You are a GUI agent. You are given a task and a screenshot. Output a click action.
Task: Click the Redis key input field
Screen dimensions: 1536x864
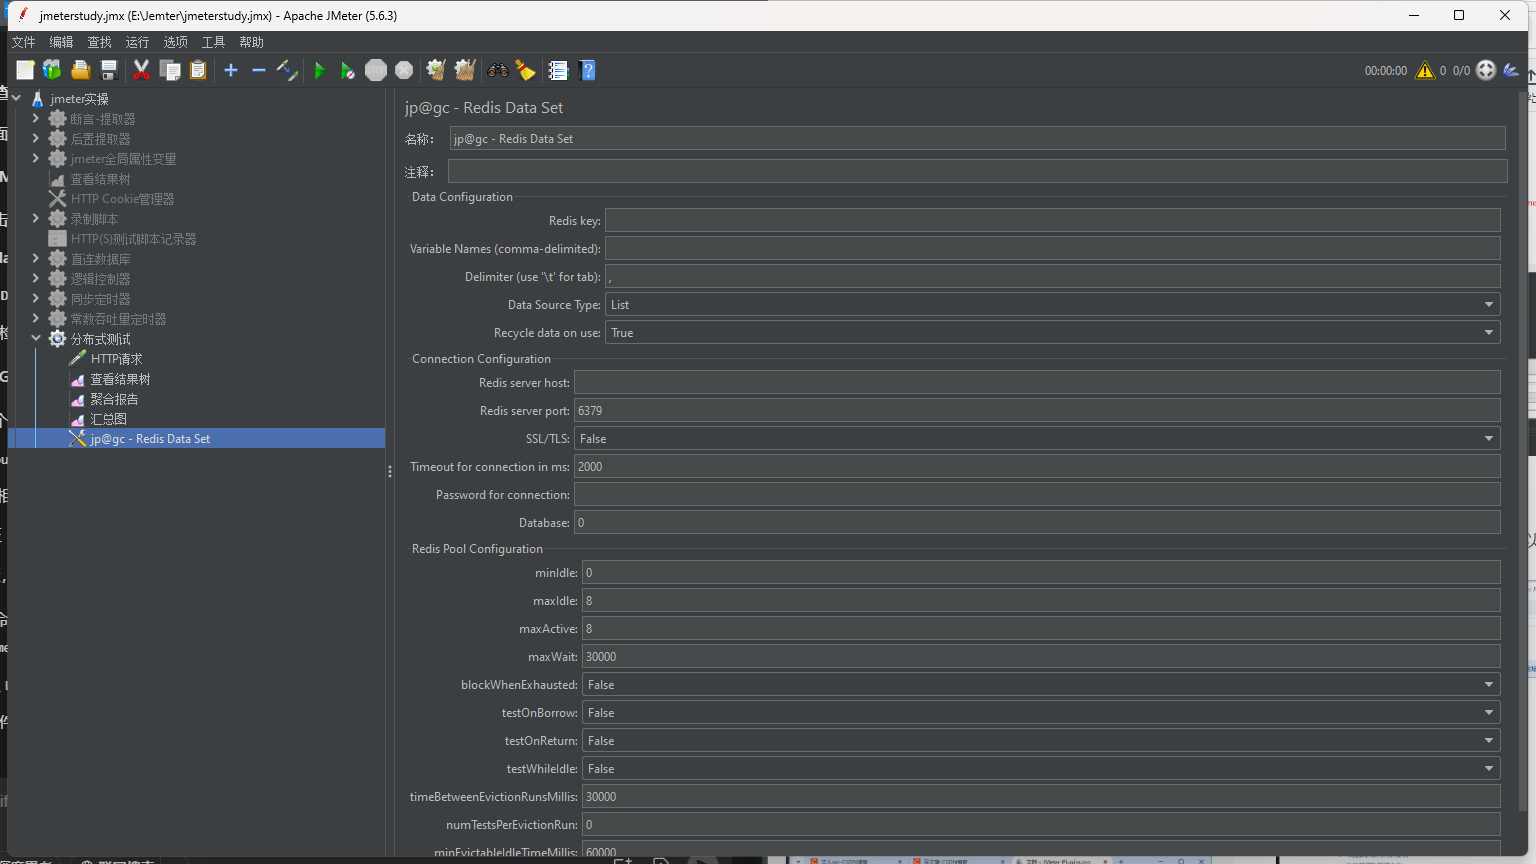[x=1053, y=221]
